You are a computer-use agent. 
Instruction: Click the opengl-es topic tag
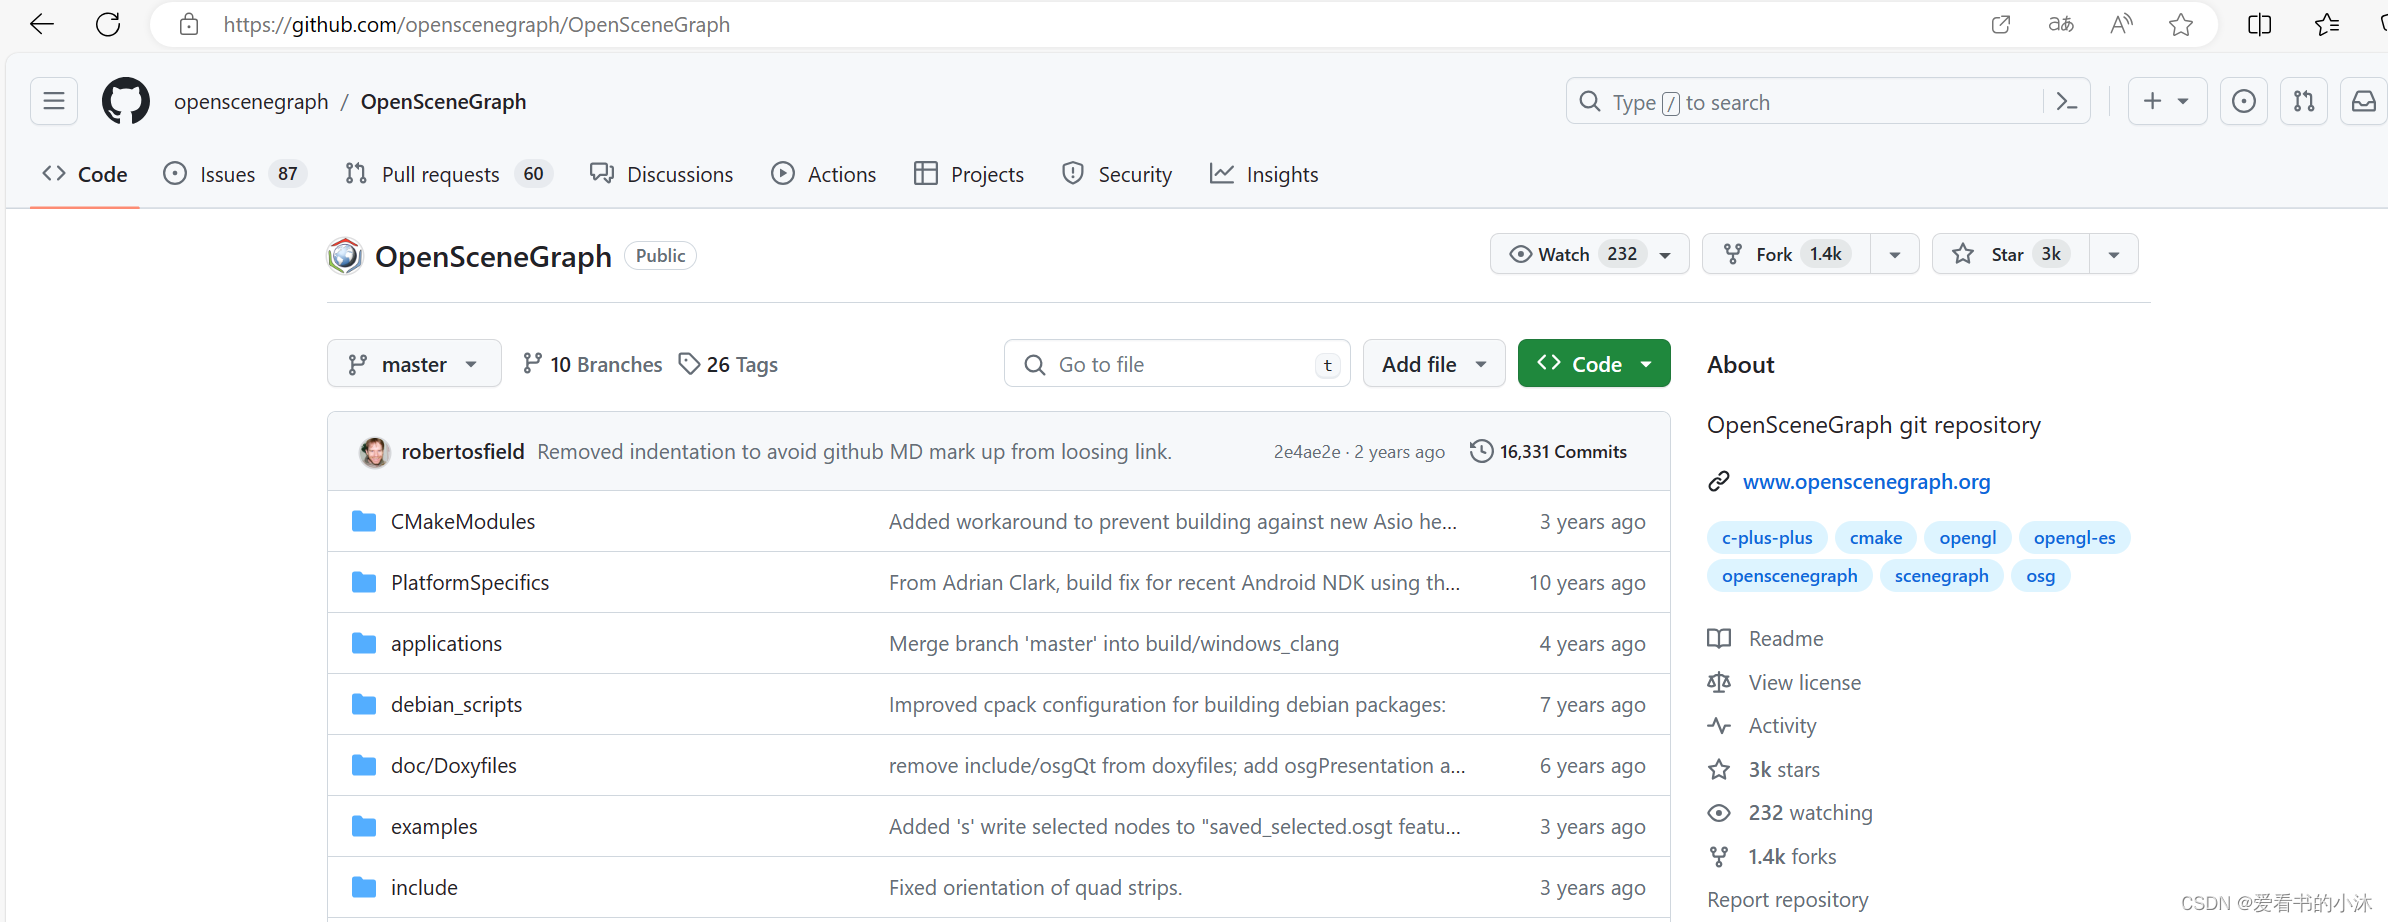(2074, 538)
